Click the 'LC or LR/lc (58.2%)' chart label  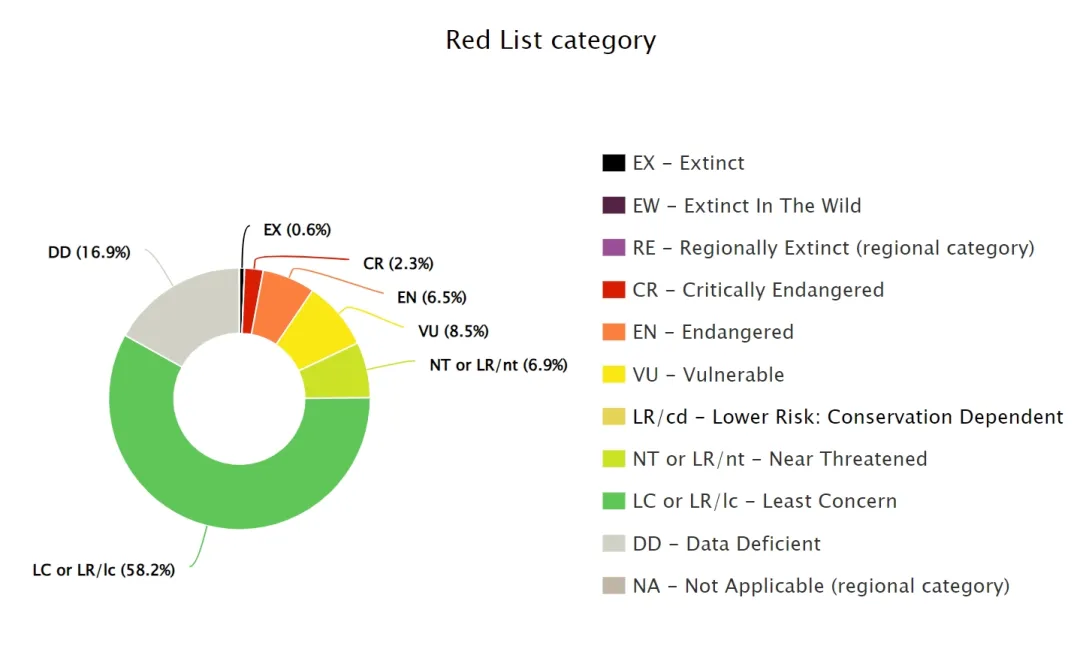[103, 571]
